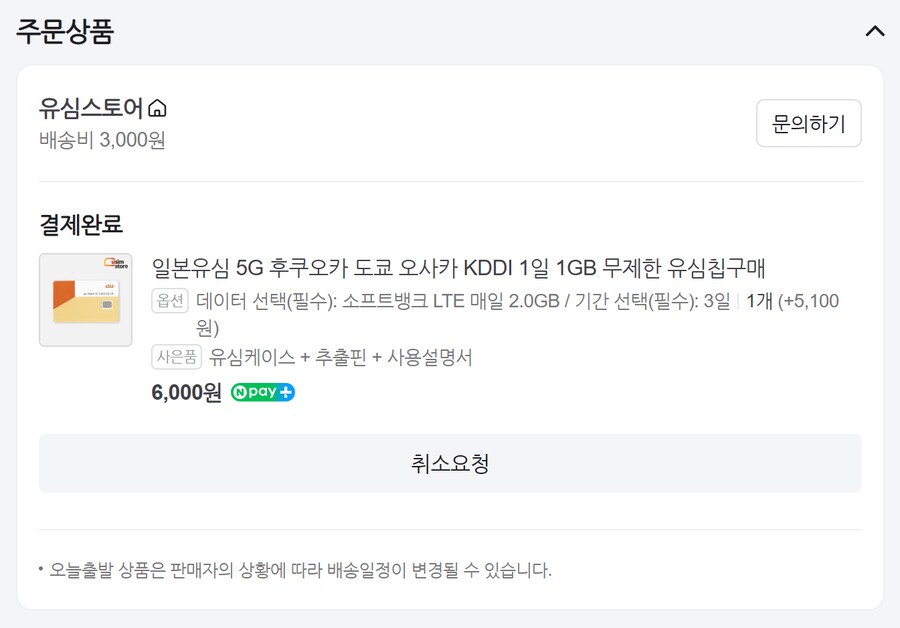Click the Npay plus badge icon
This screenshot has width=900, height=628.
[x=263, y=392]
